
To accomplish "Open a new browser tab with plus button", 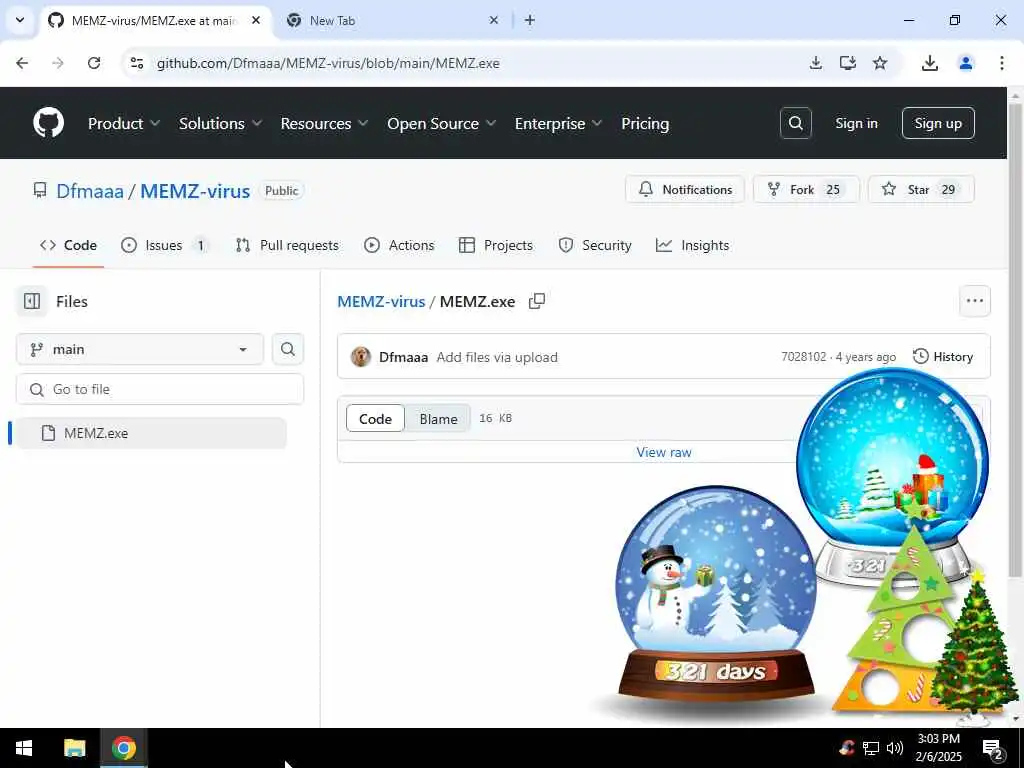I will [530, 20].
